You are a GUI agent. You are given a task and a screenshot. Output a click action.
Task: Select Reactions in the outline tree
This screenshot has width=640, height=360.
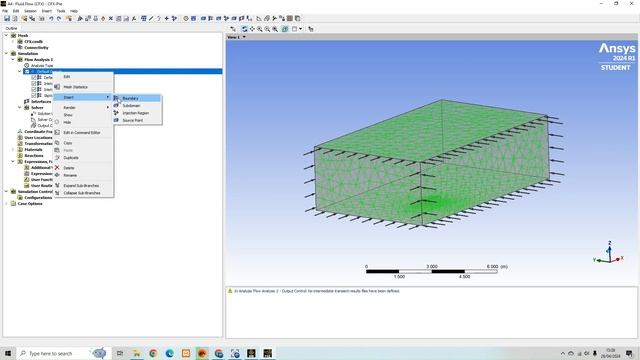click(x=34, y=156)
